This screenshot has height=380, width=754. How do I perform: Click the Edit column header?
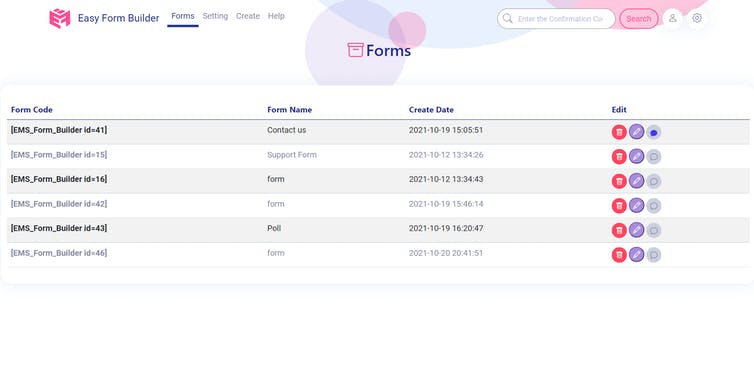619,110
